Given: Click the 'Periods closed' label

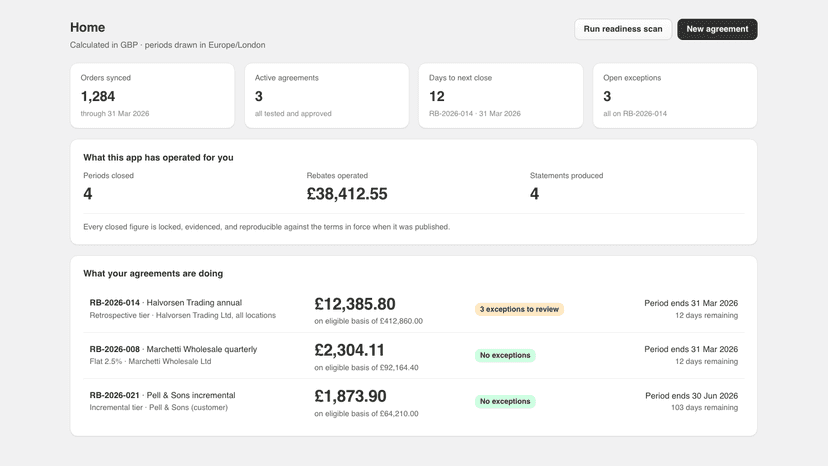Looking at the screenshot, I should (108, 175).
